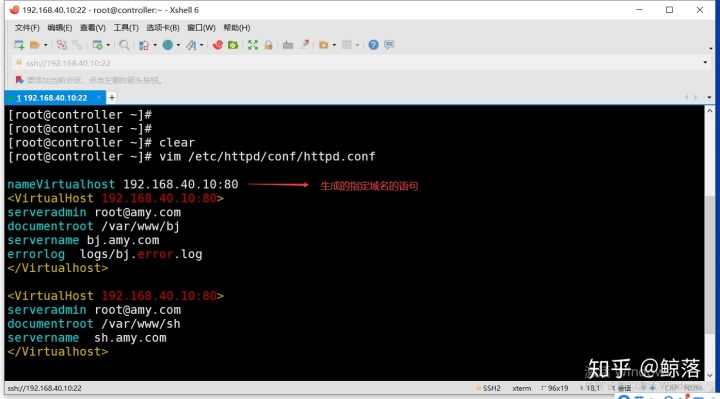
Task: Click the vim /etc/httpd/conf/httpd.conf command line
Action: pos(191,157)
